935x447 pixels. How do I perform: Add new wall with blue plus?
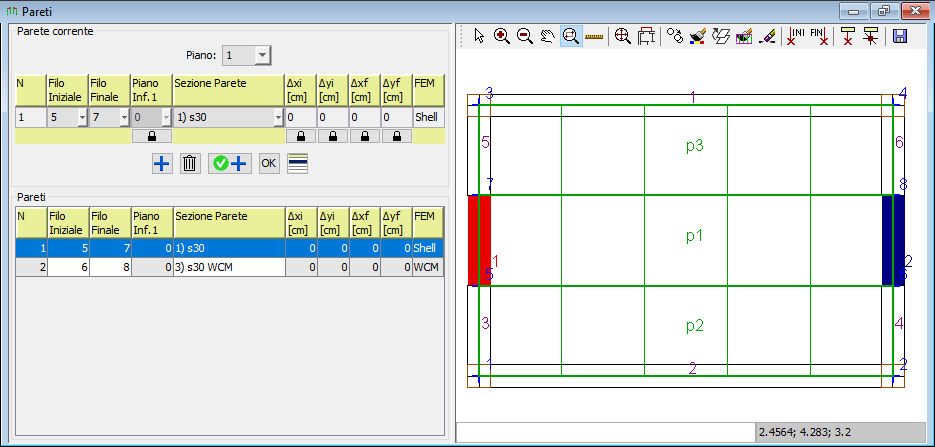tap(161, 163)
